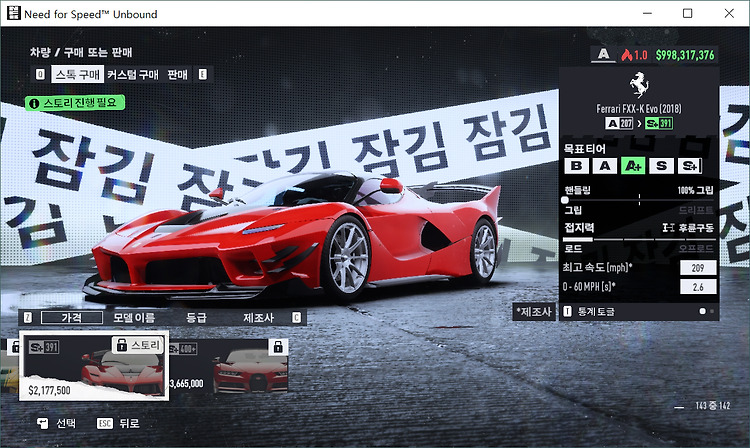Choose target tier S+

690,166
